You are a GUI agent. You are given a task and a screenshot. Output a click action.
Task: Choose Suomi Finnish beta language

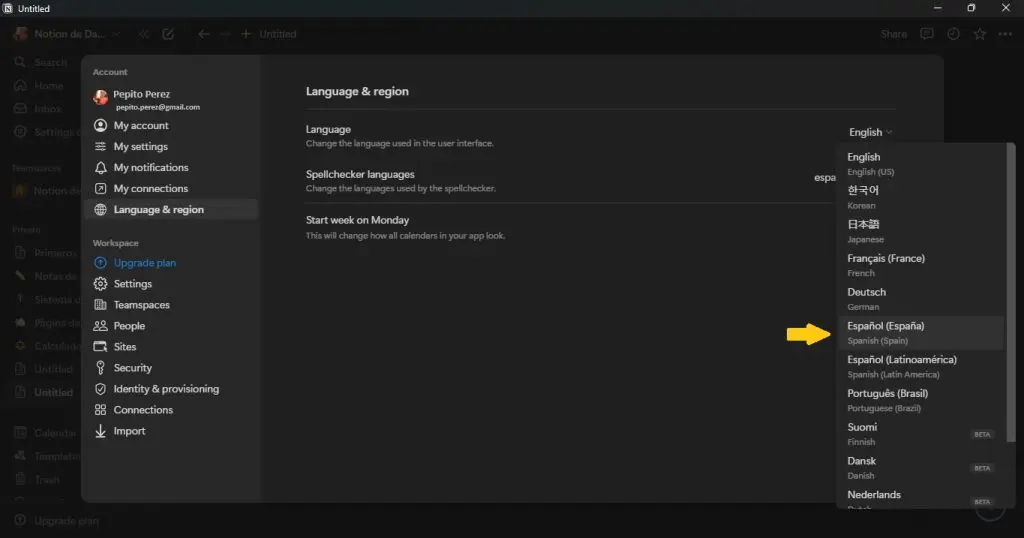click(921, 434)
